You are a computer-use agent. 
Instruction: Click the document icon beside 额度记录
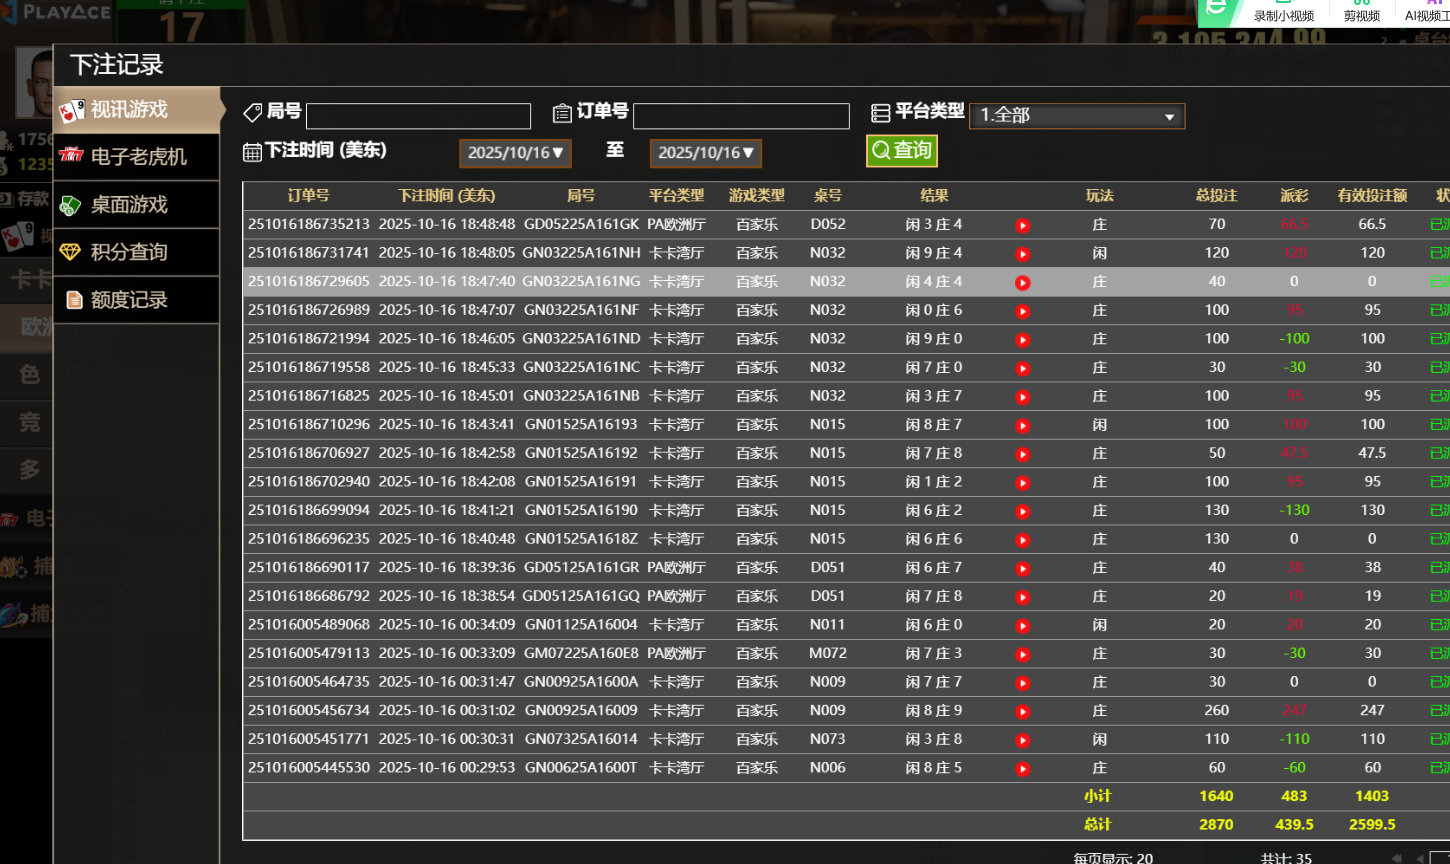click(74, 300)
